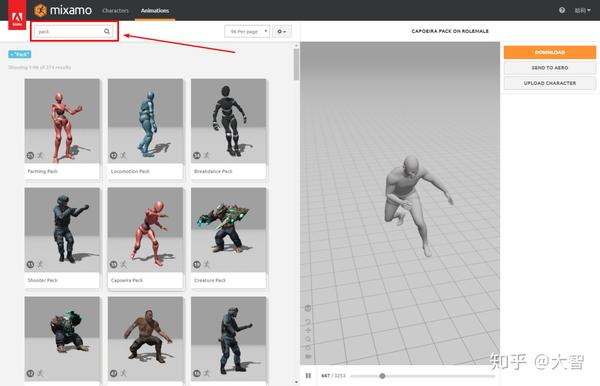
Task: Expand the per page dropdown
Action: (x=247, y=31)
